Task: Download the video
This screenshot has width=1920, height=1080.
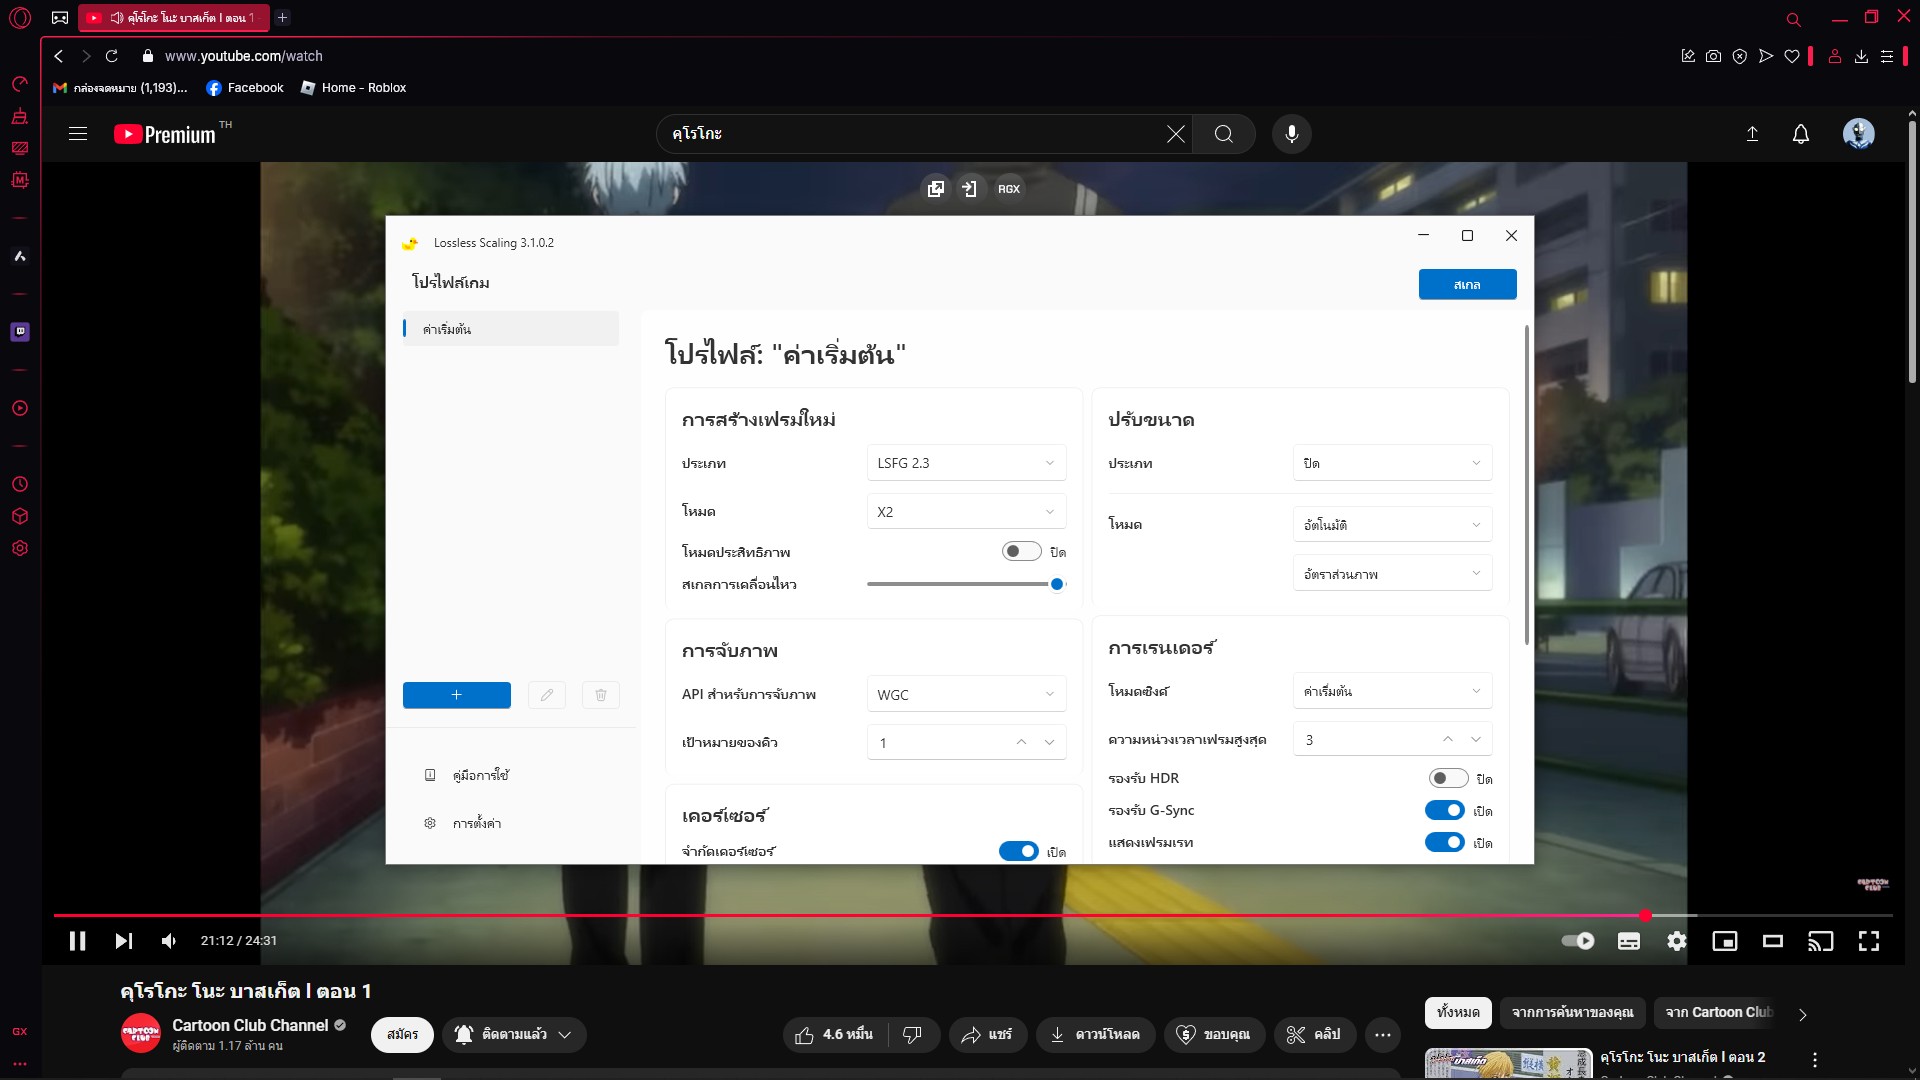Action: pyautogui.click(x=1095, y=1035)
